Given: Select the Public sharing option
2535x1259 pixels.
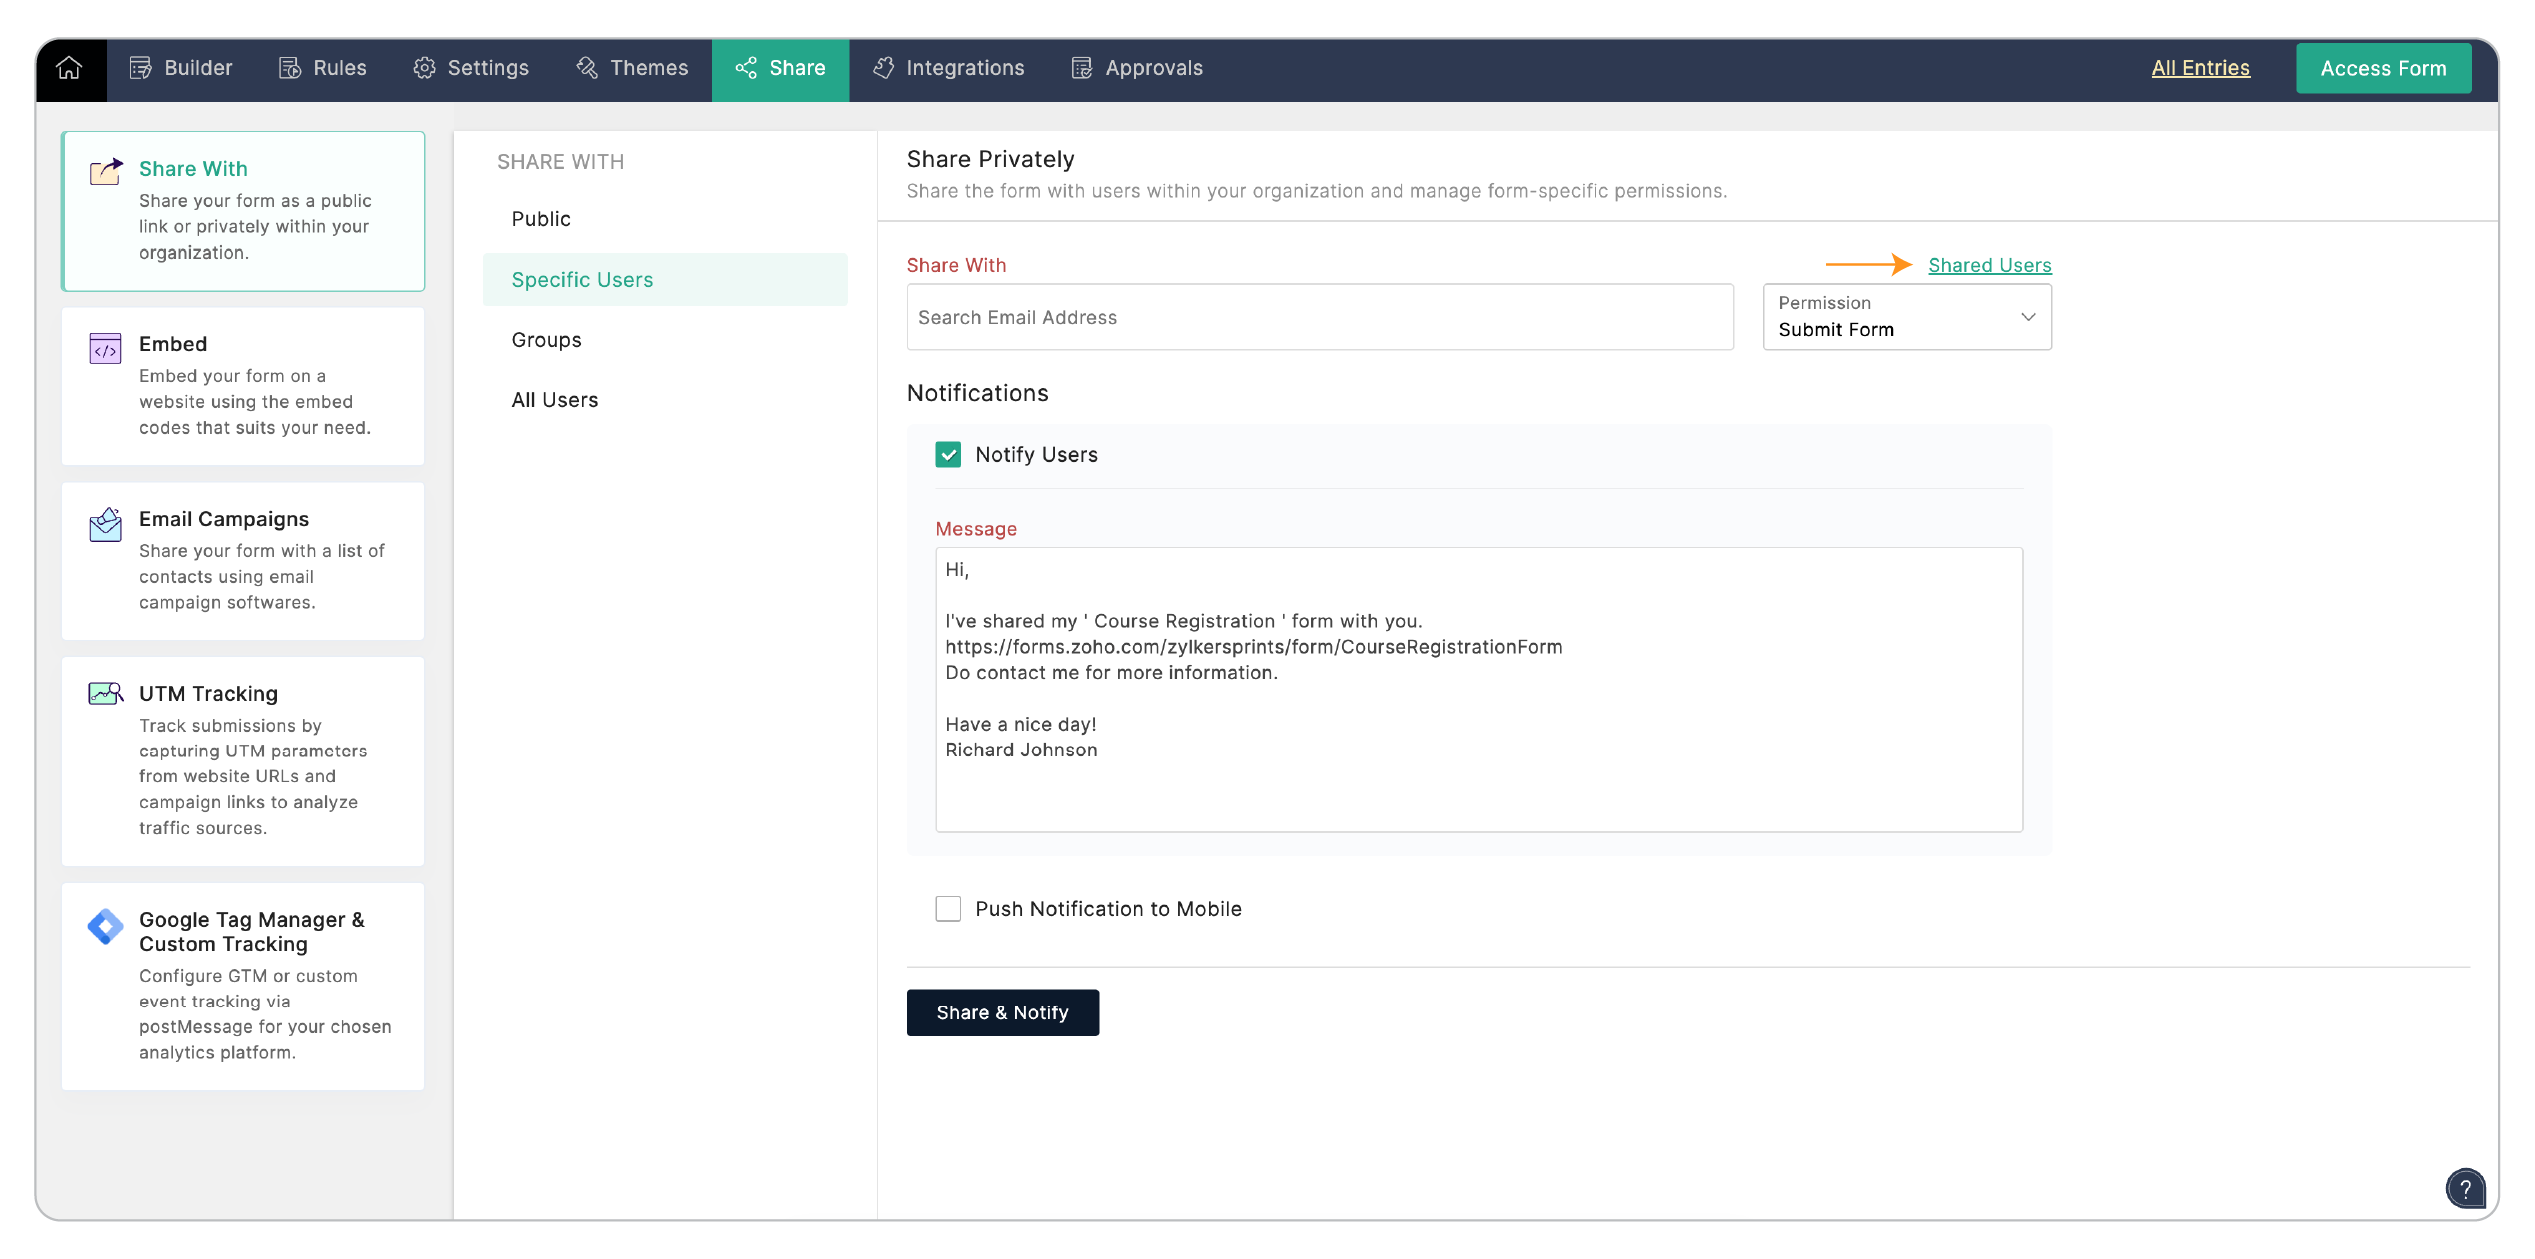Looking at the screenshot, I should 541,219.
